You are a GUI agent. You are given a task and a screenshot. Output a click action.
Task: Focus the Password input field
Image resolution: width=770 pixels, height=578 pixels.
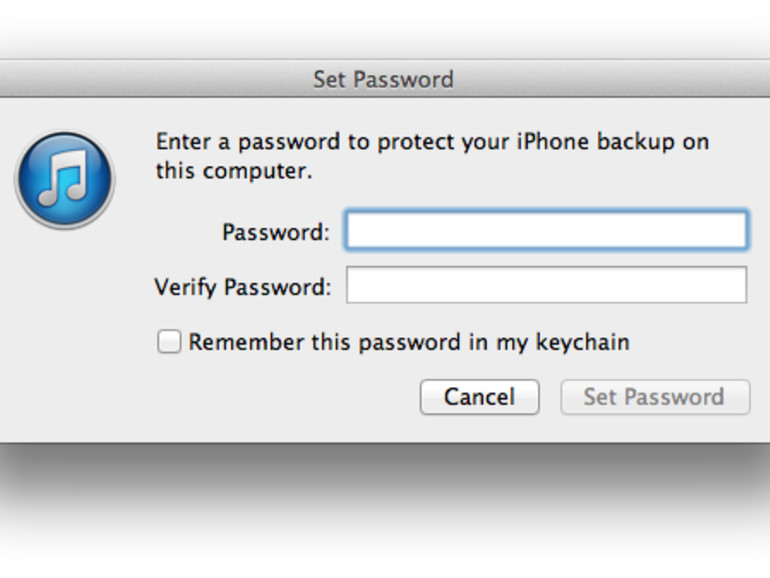[546, 230]
